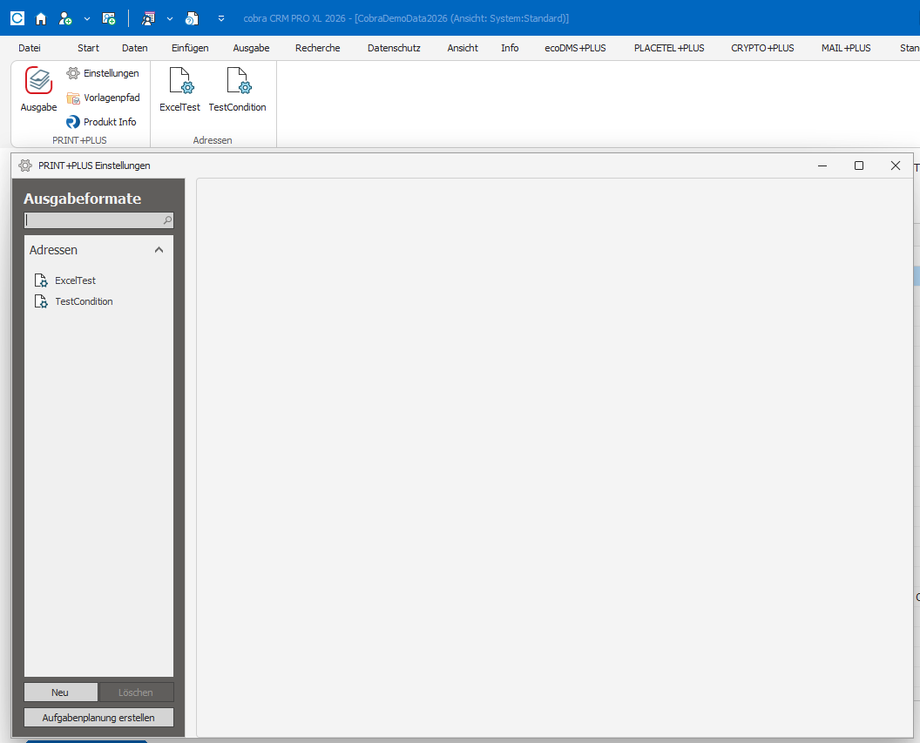The image size is (920, 743).
Task: Click the Adressen group header text
Action: [x=53, y=250]
